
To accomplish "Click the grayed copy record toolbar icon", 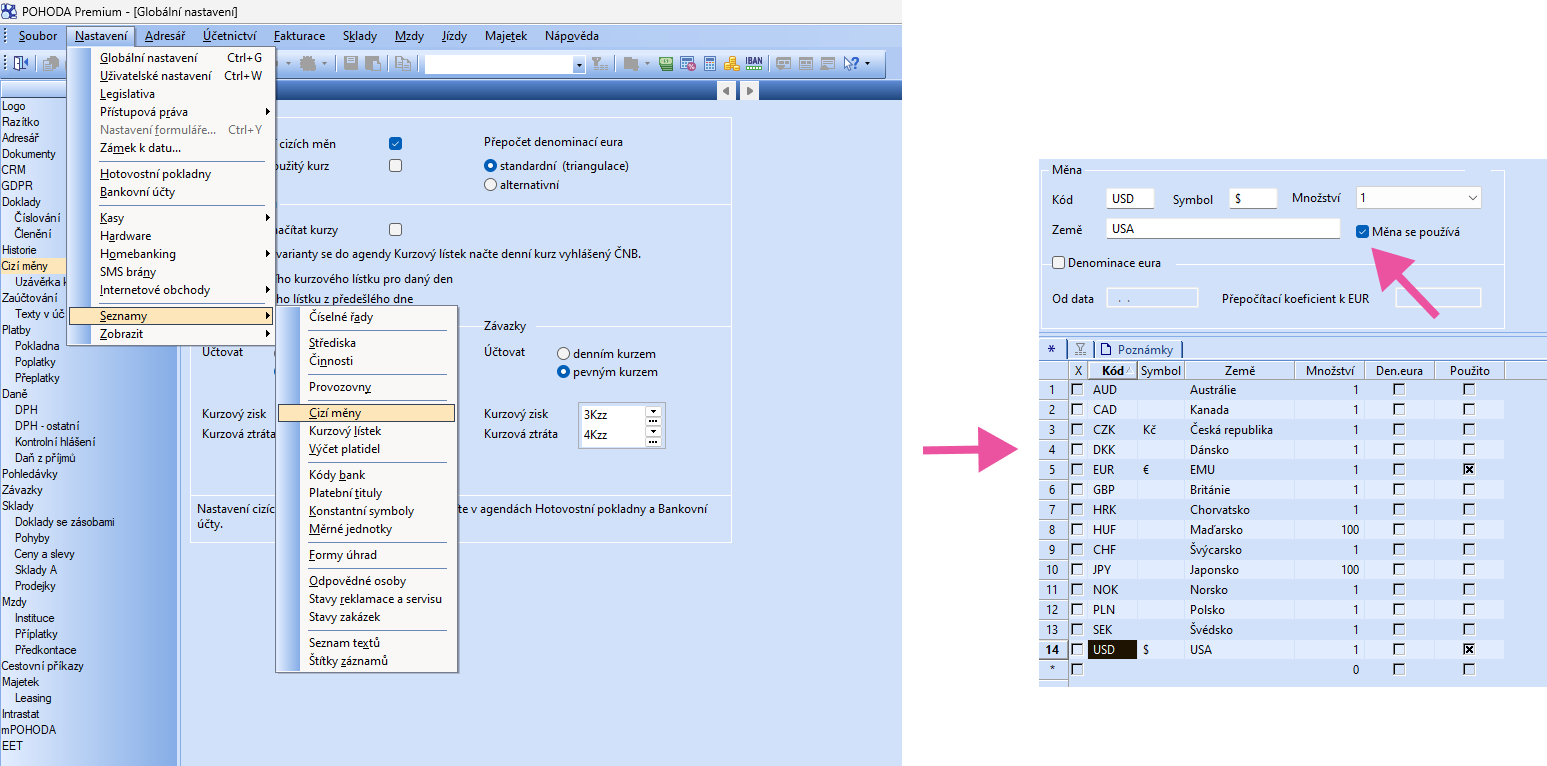I will click(403, 63).
